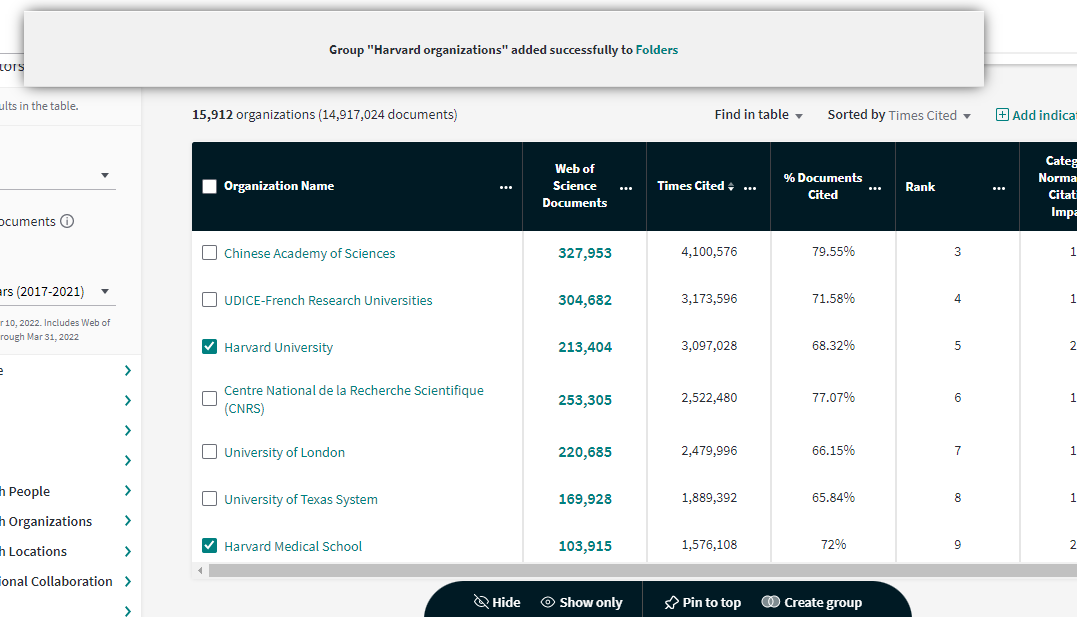Click the Add indicator plus icon
Viewport: 1077px width, 617px height.
pyautogui.click(x=1002, y=115)
